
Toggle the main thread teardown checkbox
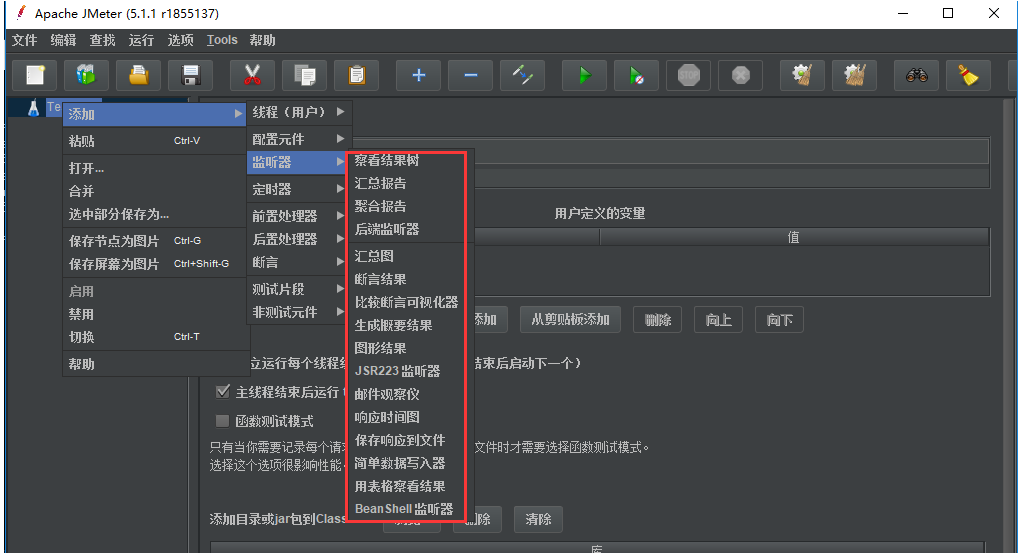coord(223,391)
